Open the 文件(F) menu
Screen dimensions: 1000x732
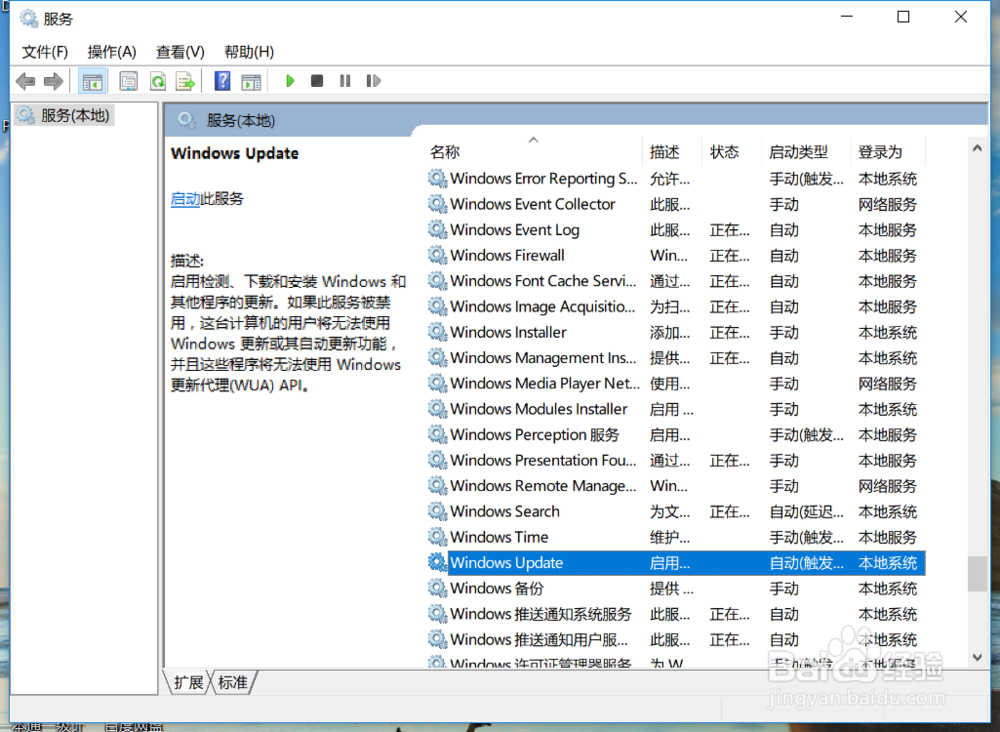coord(45,52)
